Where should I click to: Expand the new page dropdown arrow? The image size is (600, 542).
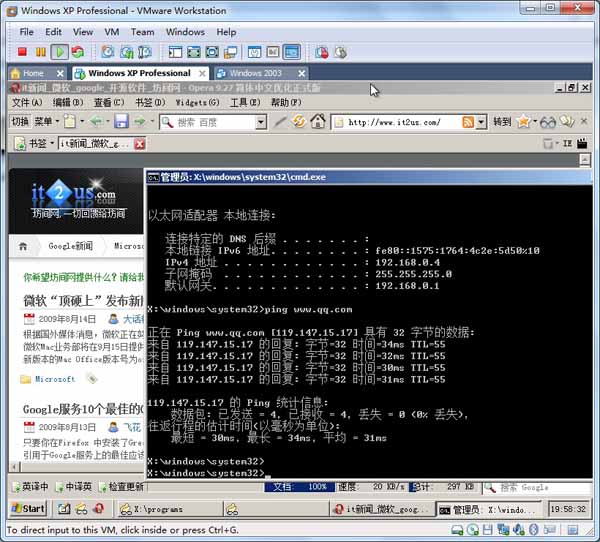82,122
